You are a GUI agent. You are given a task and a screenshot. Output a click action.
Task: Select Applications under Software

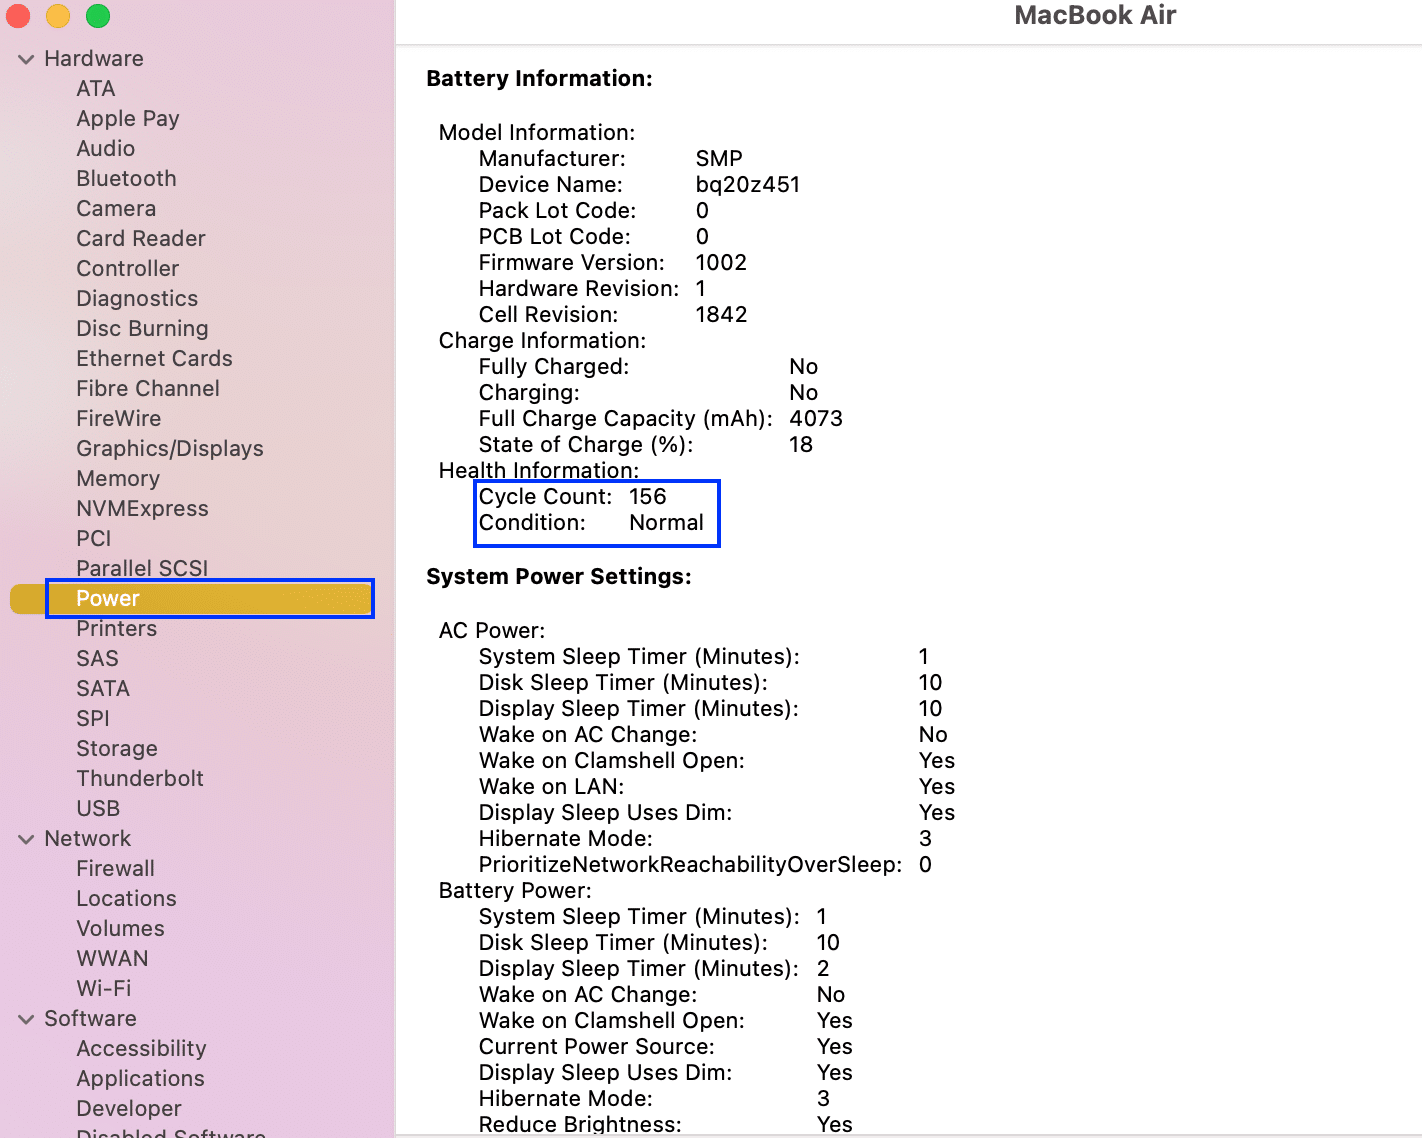pos(140,1078)
